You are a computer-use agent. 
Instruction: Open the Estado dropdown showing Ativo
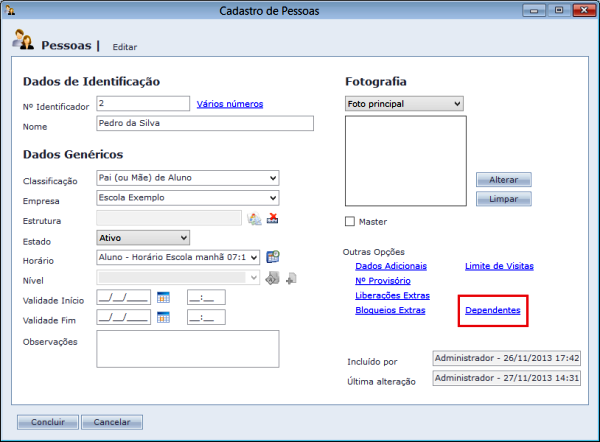pos(143,237)
